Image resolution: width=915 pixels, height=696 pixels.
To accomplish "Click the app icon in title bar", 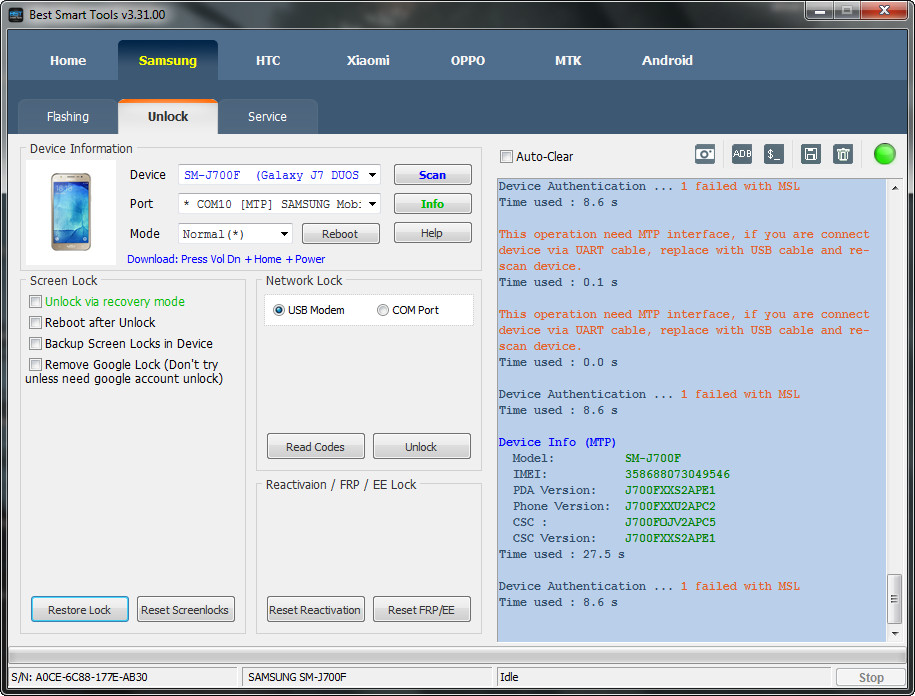I will (16, 14).
